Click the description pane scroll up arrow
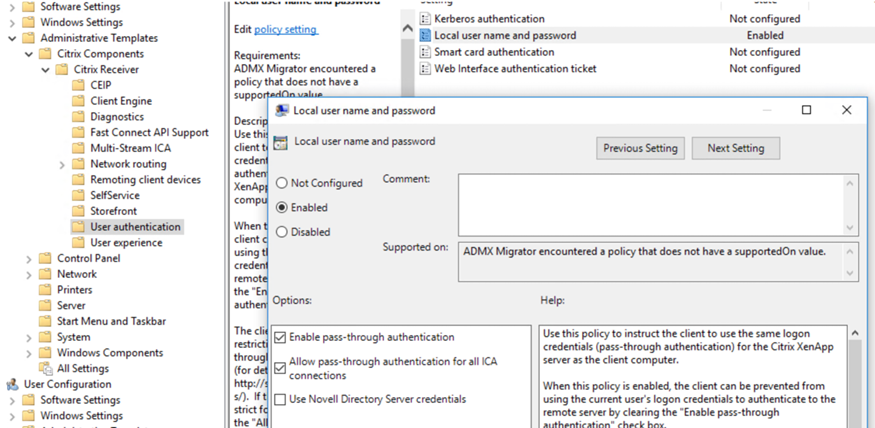Image resolution: width=875 pixels, height=428 pixels. (x=407, y=28)
